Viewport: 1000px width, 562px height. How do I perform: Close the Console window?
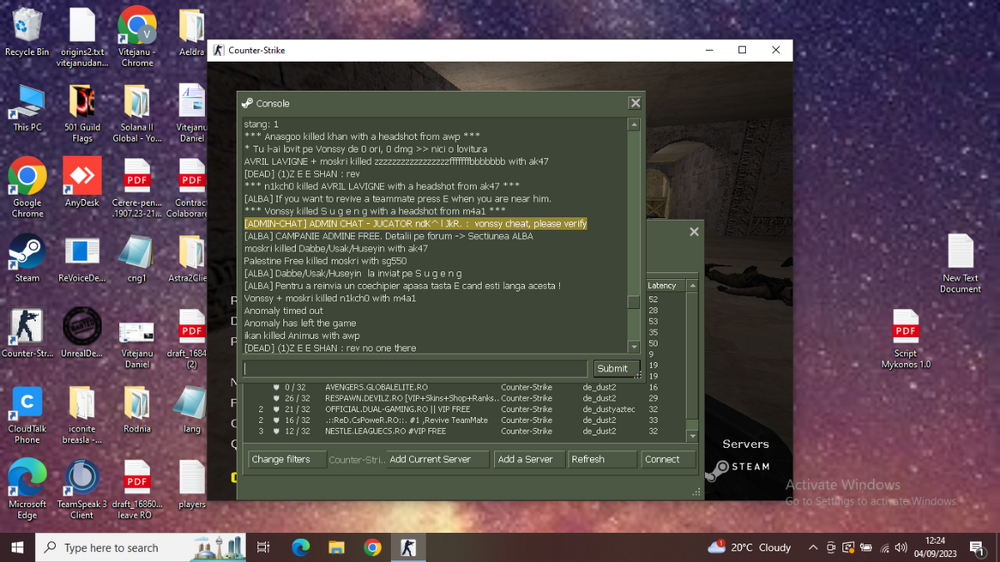[634, 103]
